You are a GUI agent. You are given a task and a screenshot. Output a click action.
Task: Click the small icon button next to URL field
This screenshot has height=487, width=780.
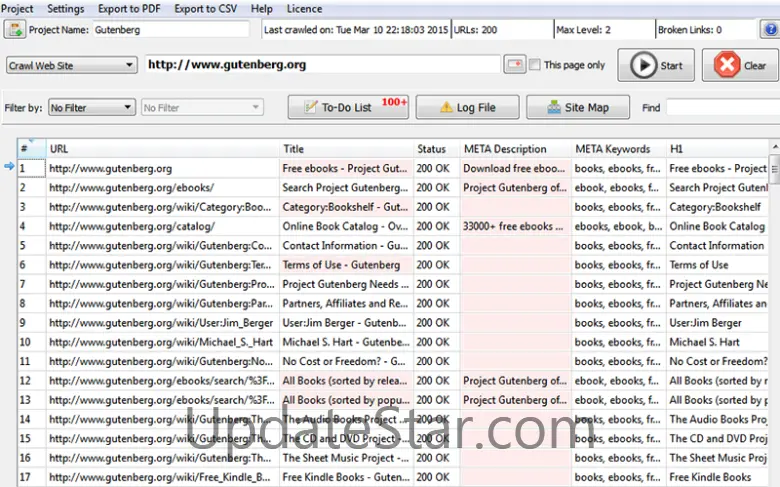click(x=515, y=65)
